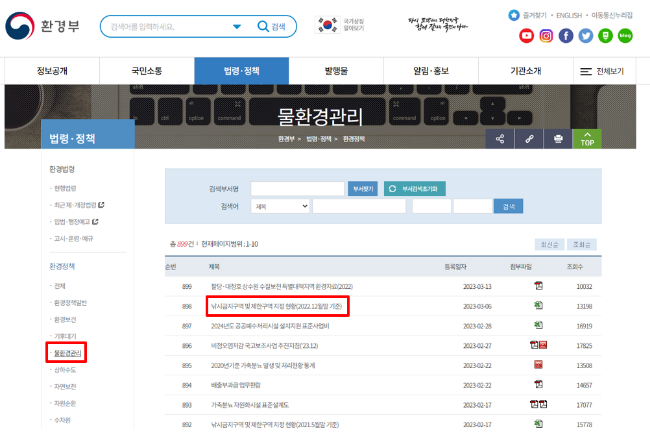Download the Excel attachment of post 898
650x444 pixels.
[x=538, y=306]
